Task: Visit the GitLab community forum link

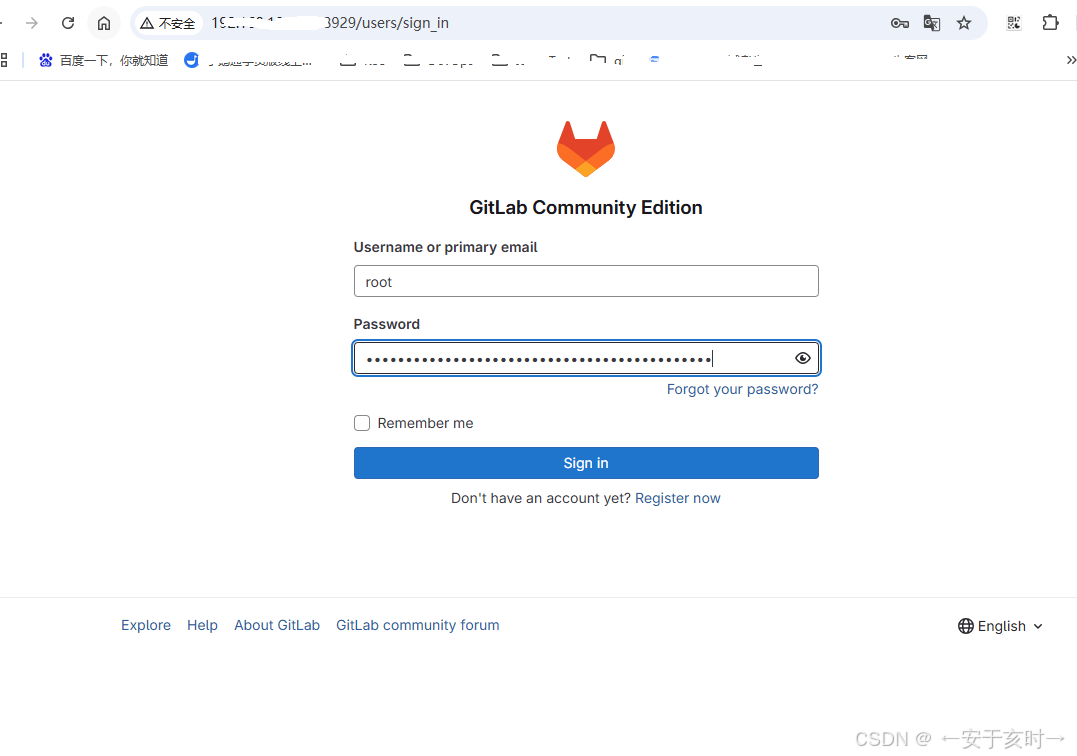Action: coord(417,625)
